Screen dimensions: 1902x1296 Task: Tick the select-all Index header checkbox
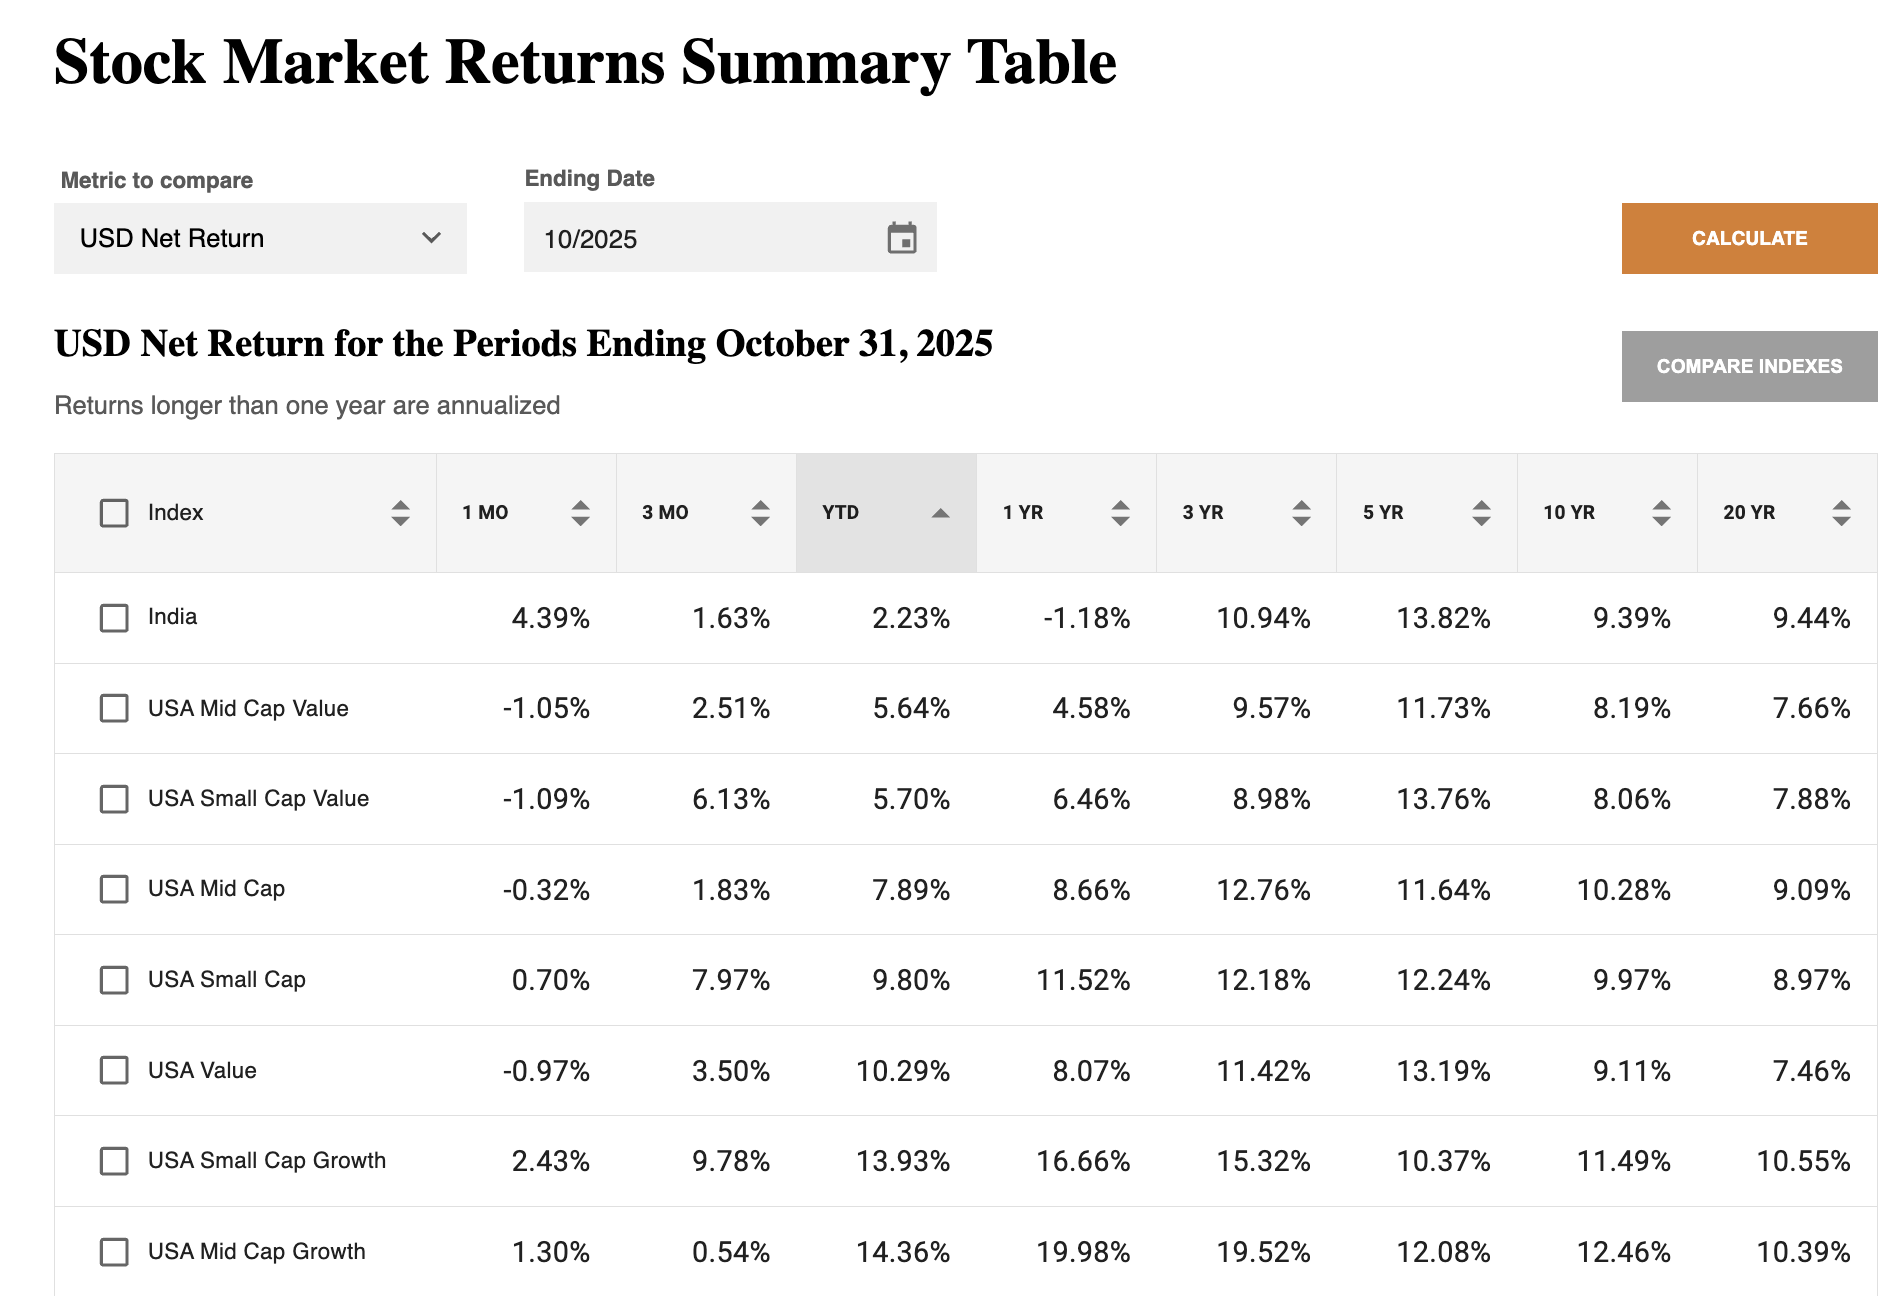pos(114,513)
